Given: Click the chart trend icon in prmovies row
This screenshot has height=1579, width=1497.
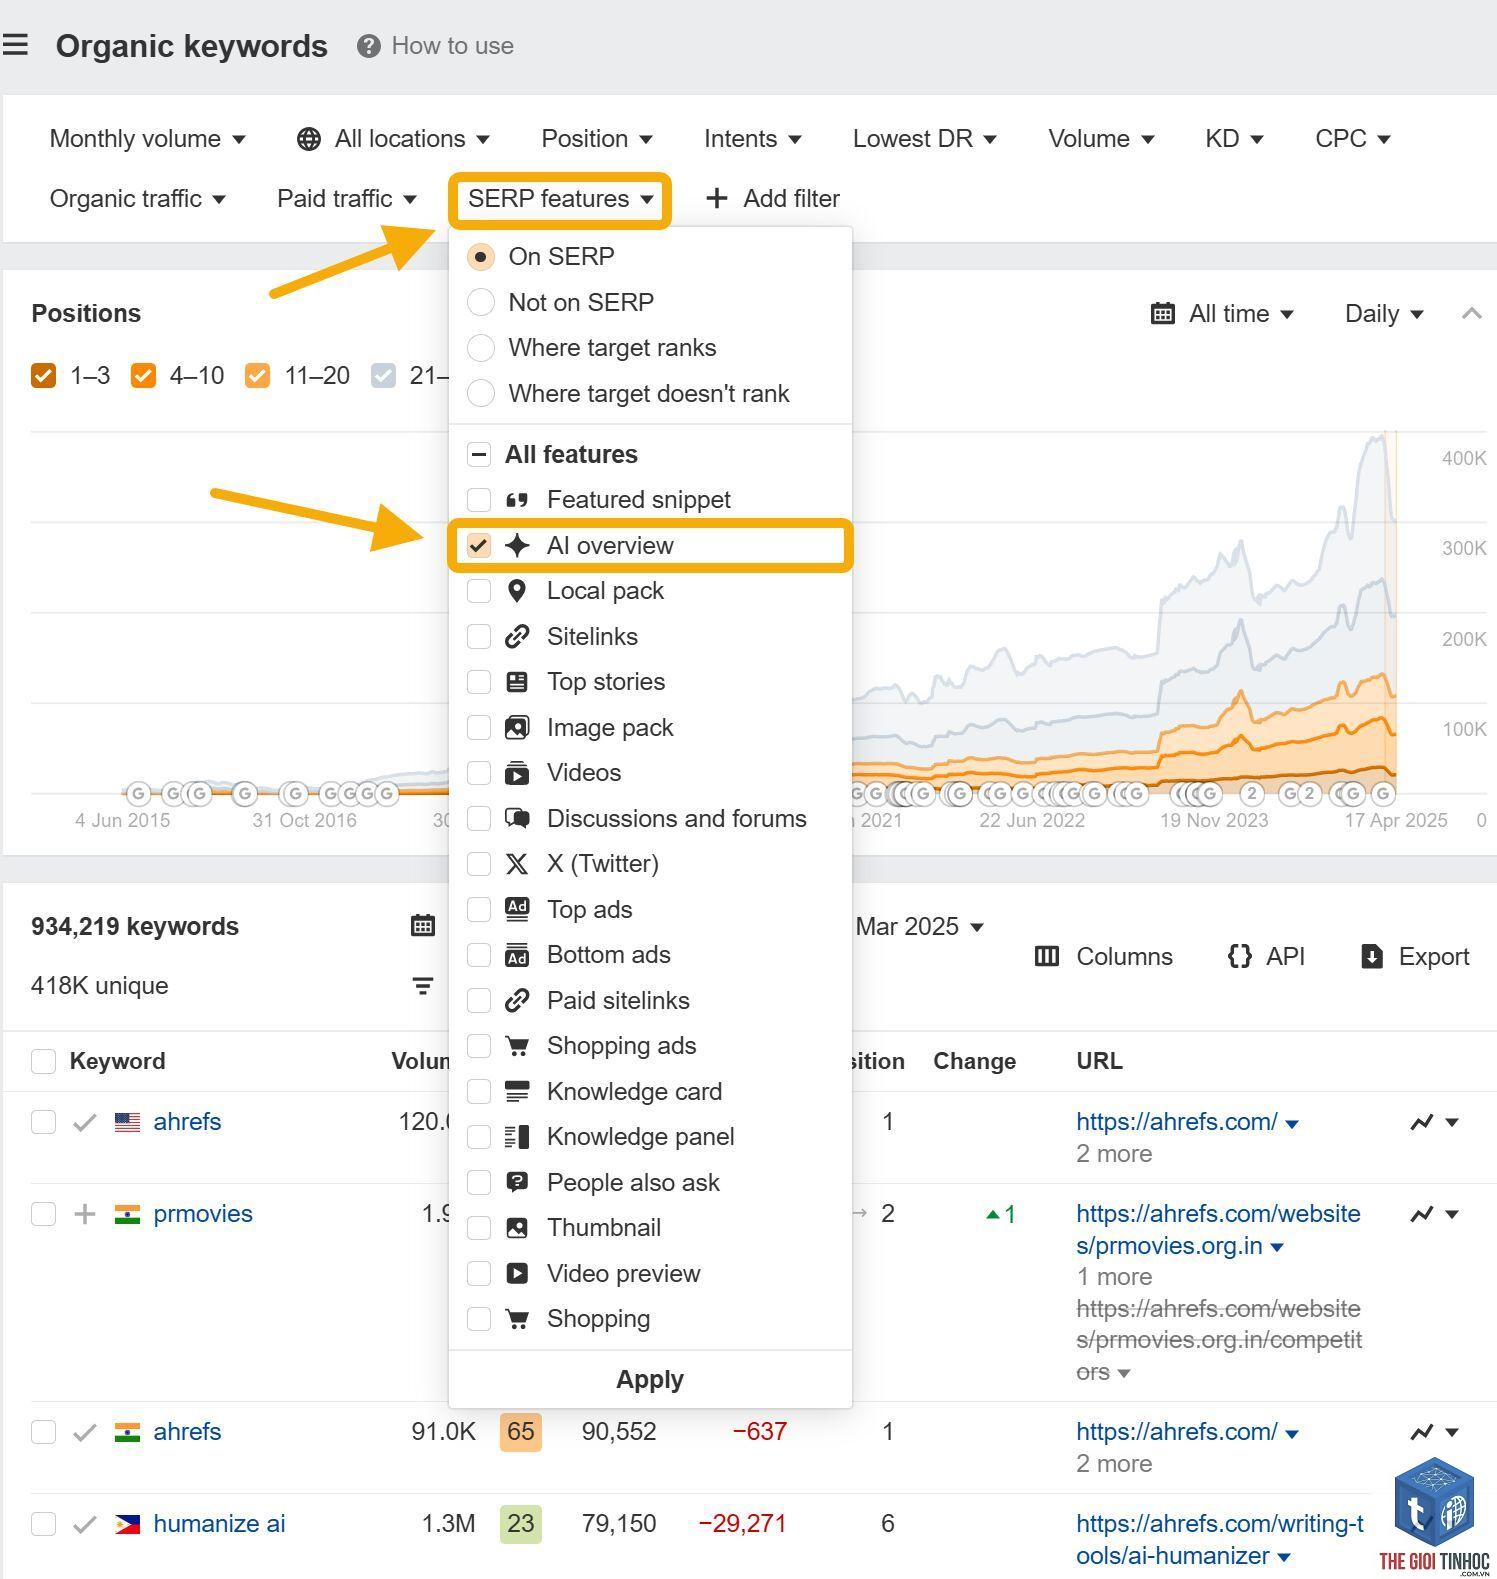Looking at the screenshot, I should tap(1421, 1214).
